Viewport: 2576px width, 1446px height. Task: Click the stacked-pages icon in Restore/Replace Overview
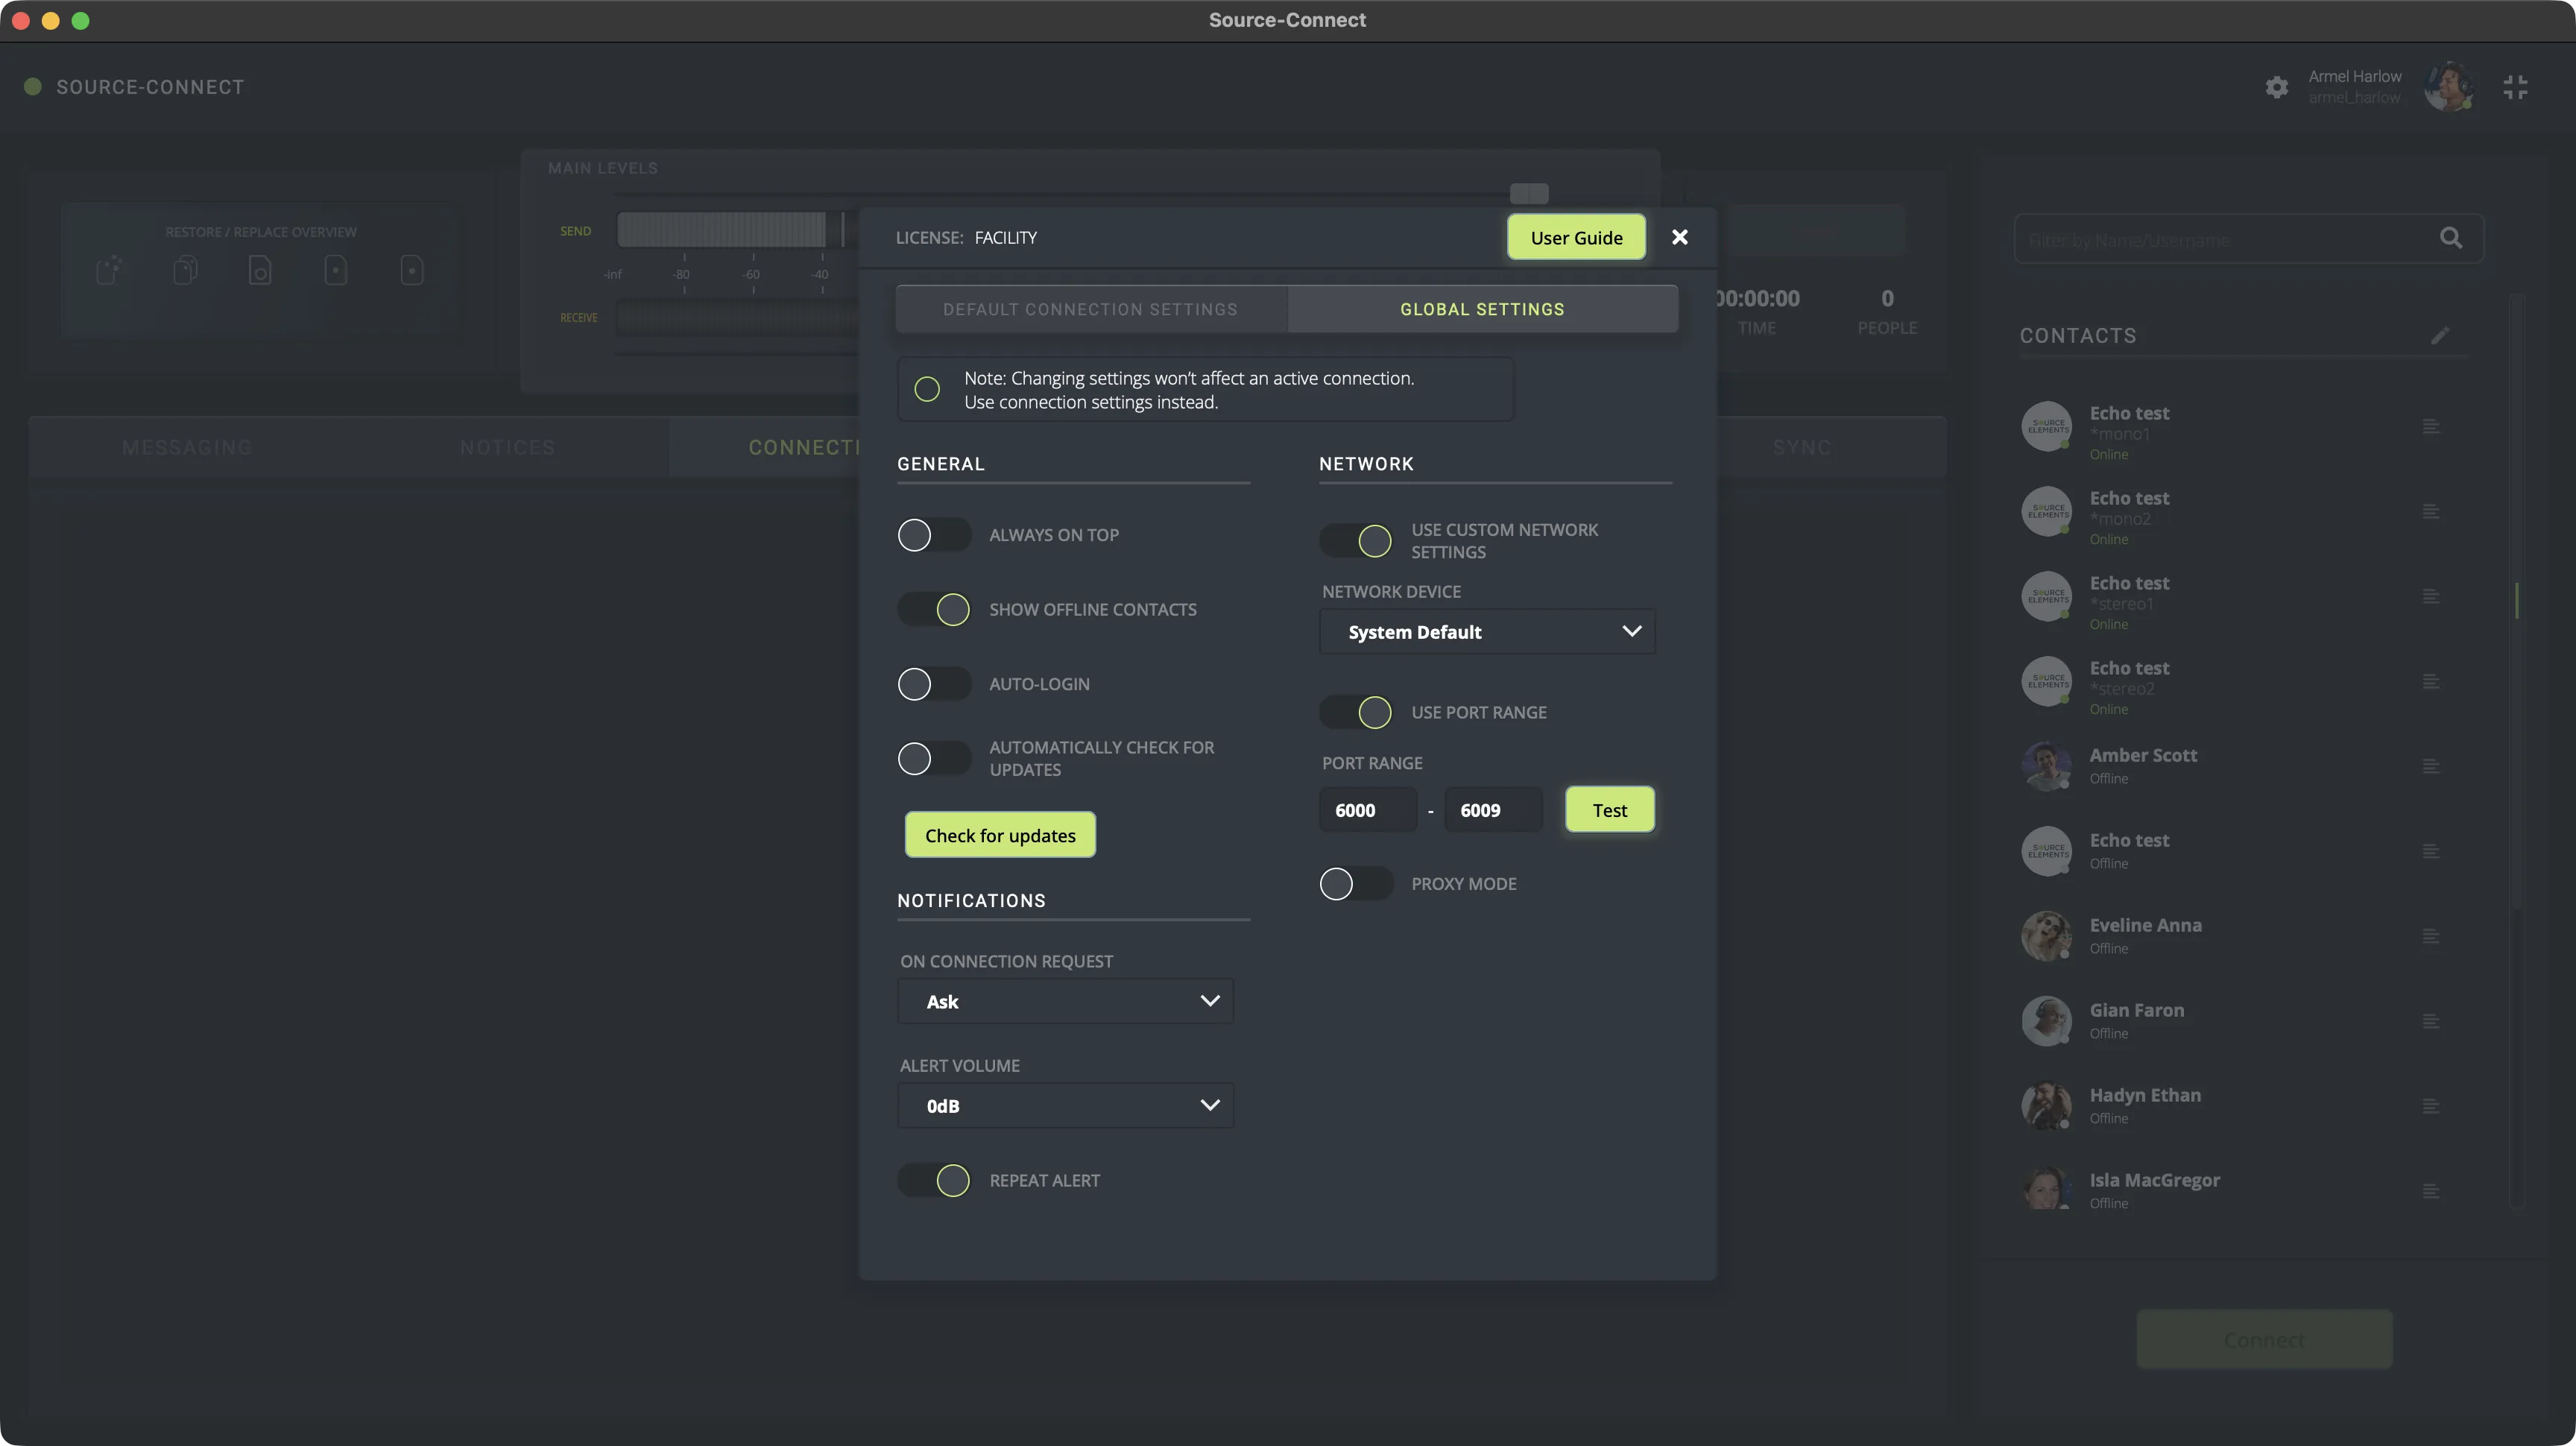coord(185,270)
